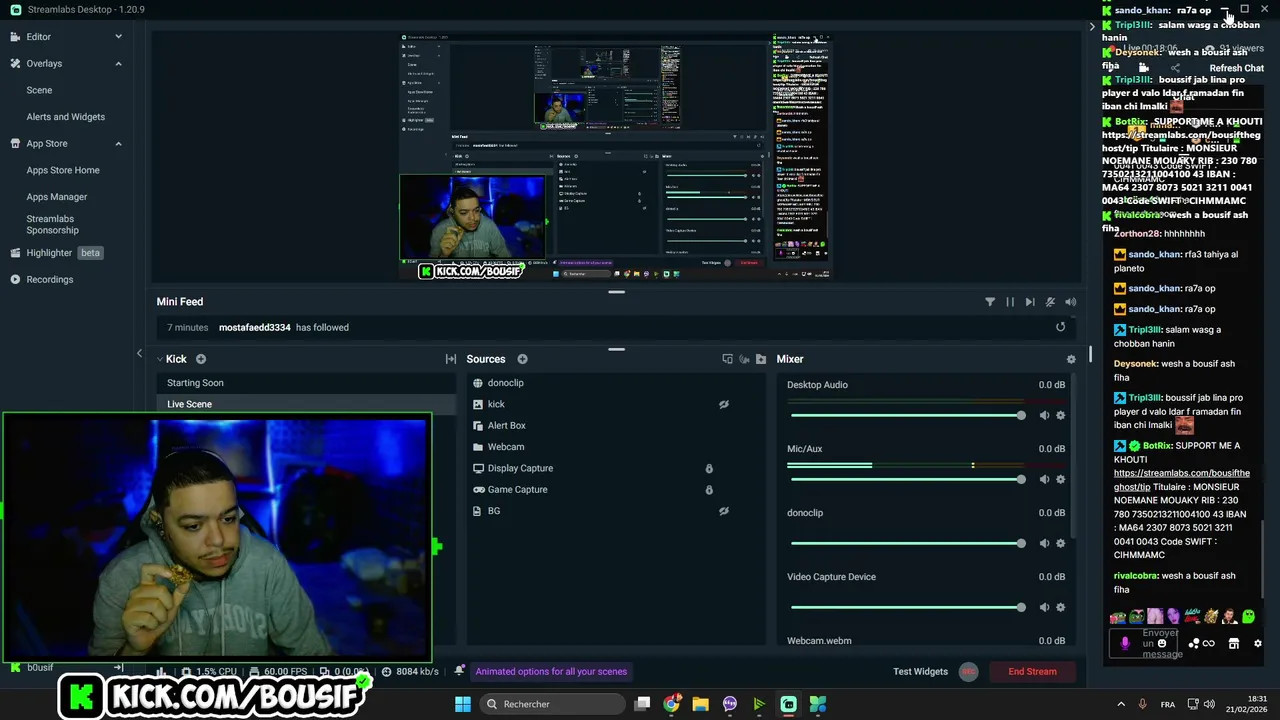Open Mic/Aux settings gear
The width and height of the screenshot is (1280, 720).
(x=1061, y=479)
